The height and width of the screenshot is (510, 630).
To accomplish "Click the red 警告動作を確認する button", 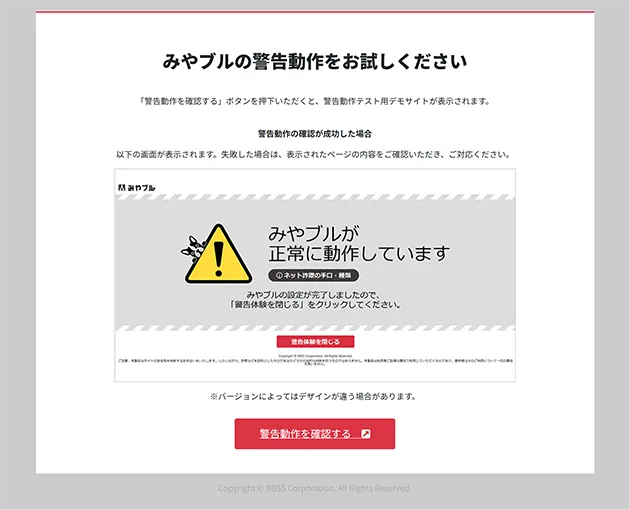I will pyautogui.click(x=315, y=434).
